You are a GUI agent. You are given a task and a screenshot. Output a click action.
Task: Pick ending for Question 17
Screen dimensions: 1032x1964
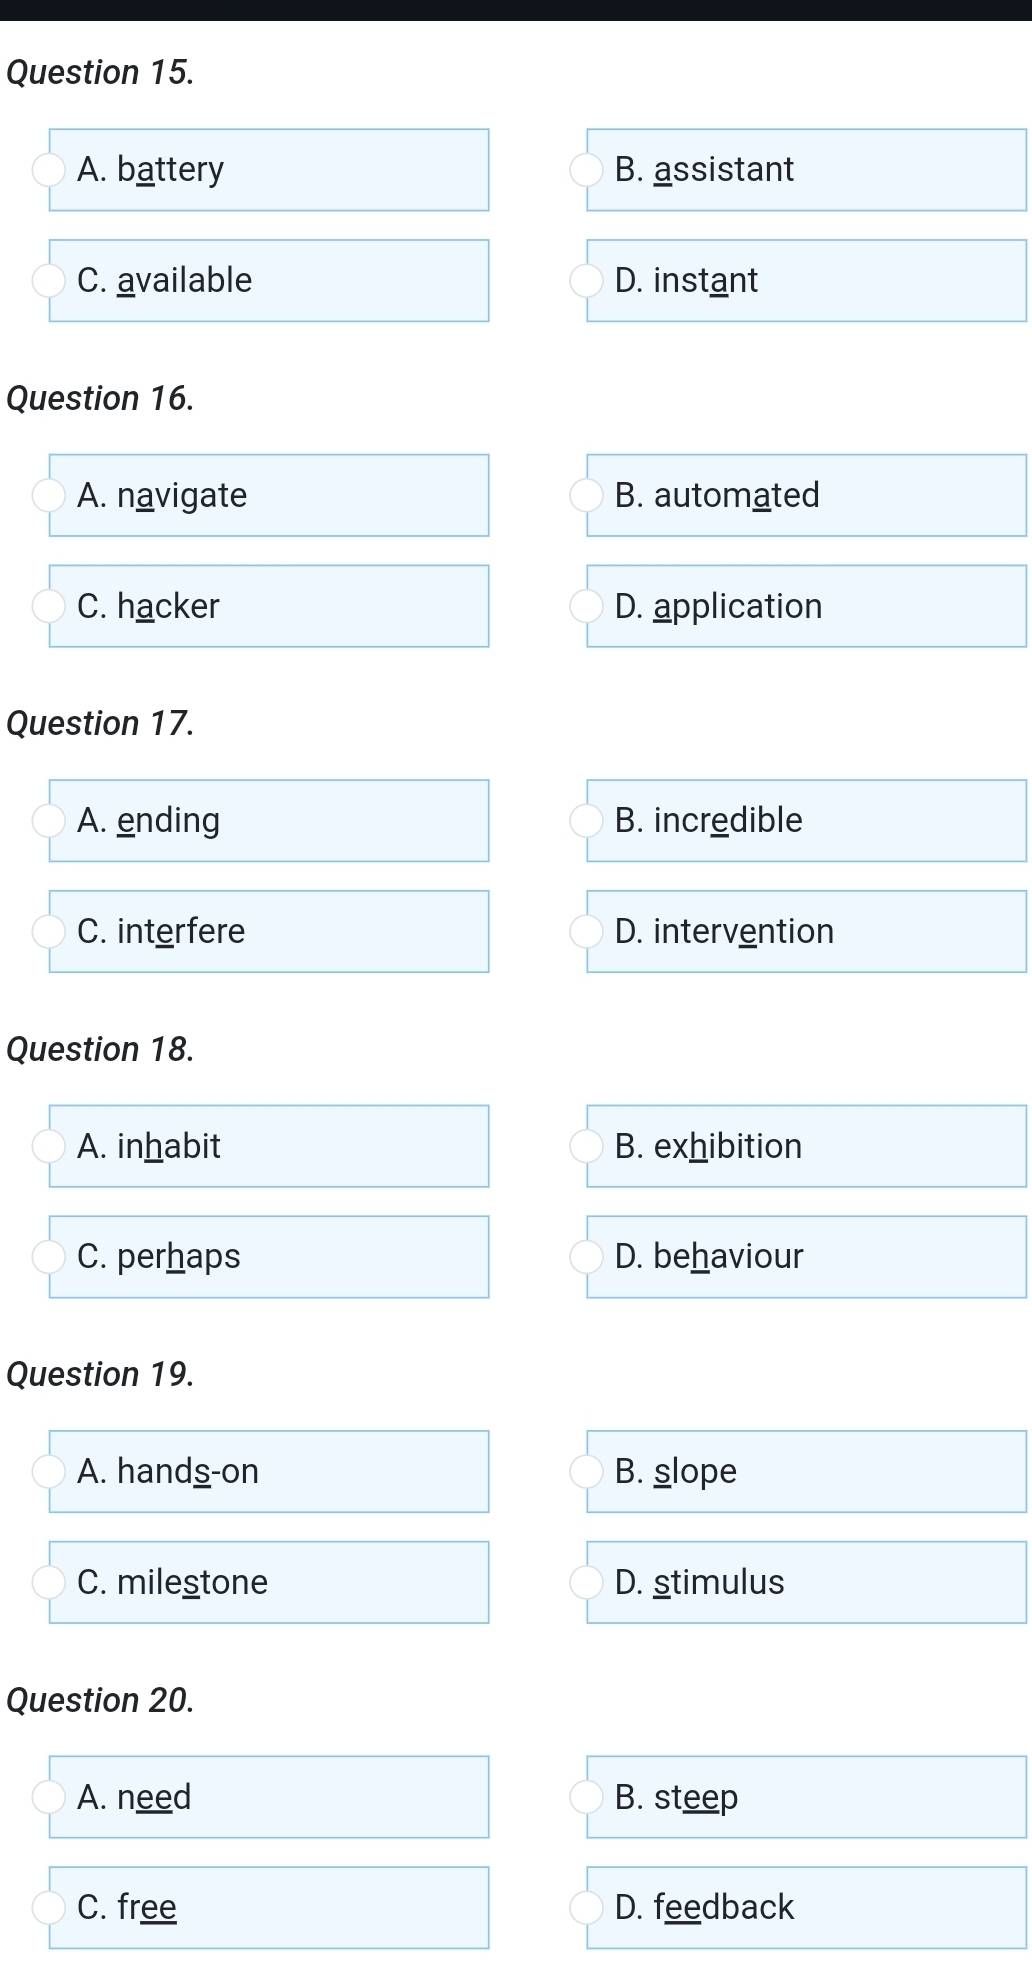click(x=47, y=821)
